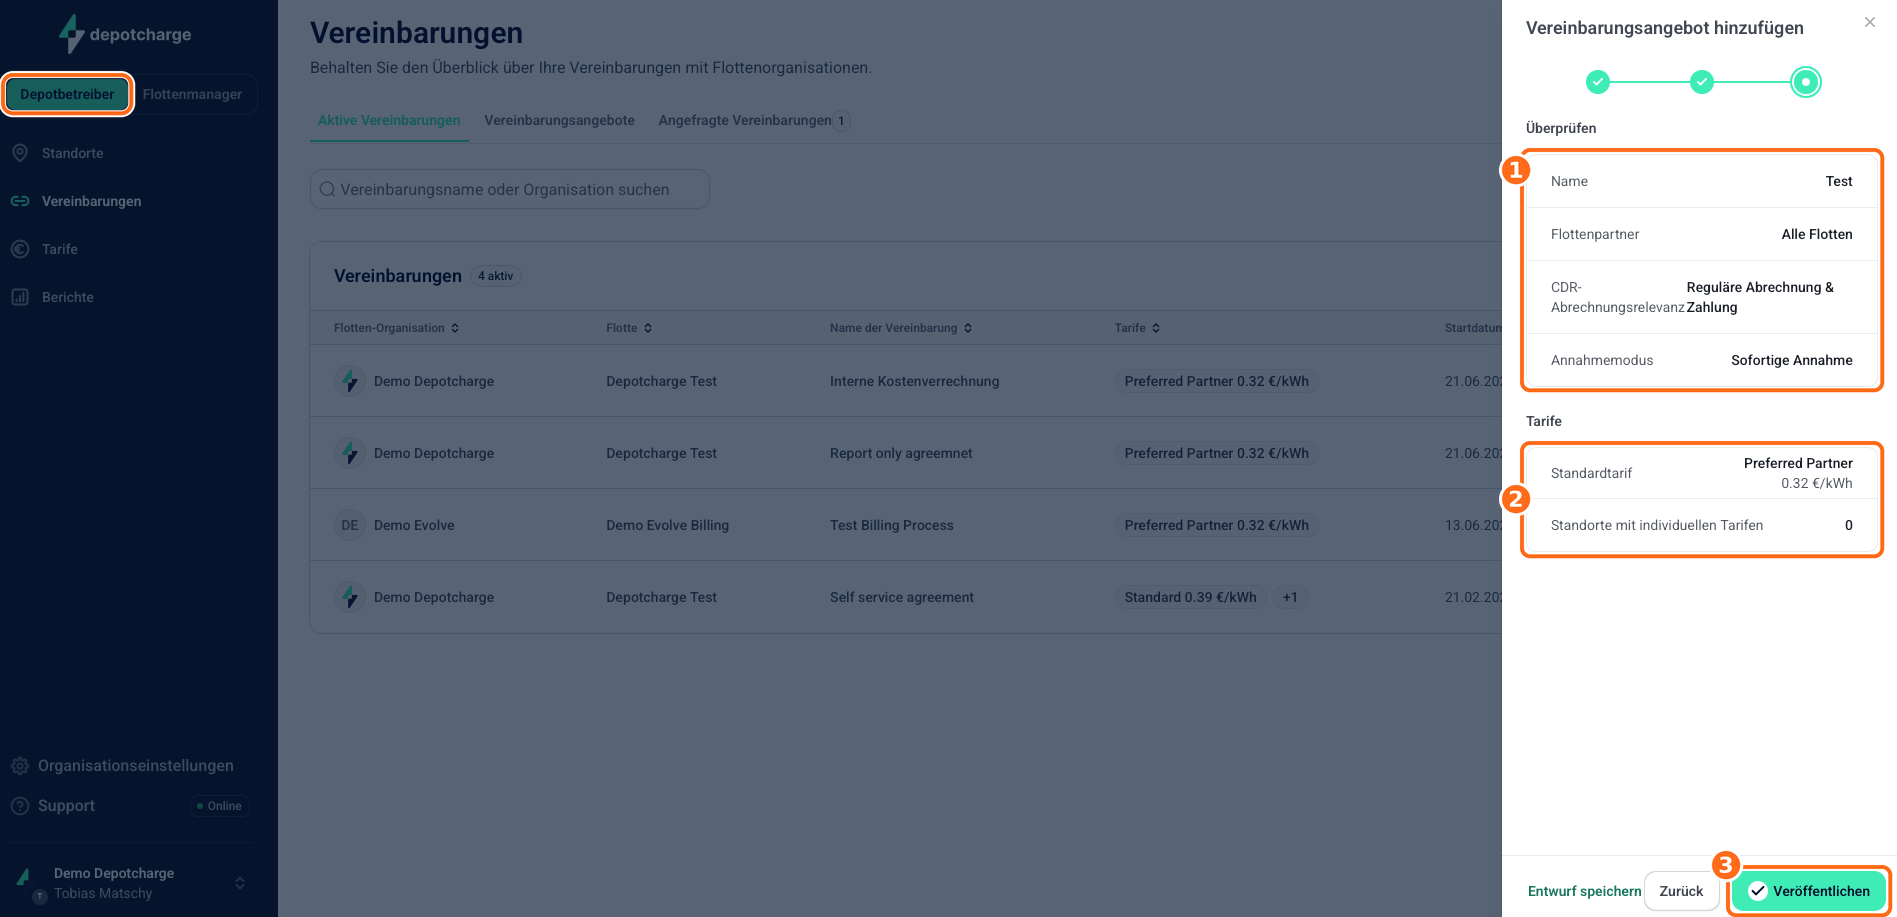The image size is (1897, 917).
Task: Click the Vereinbarungsname search field
Action: pyautogui.click(x=510, y=189)
